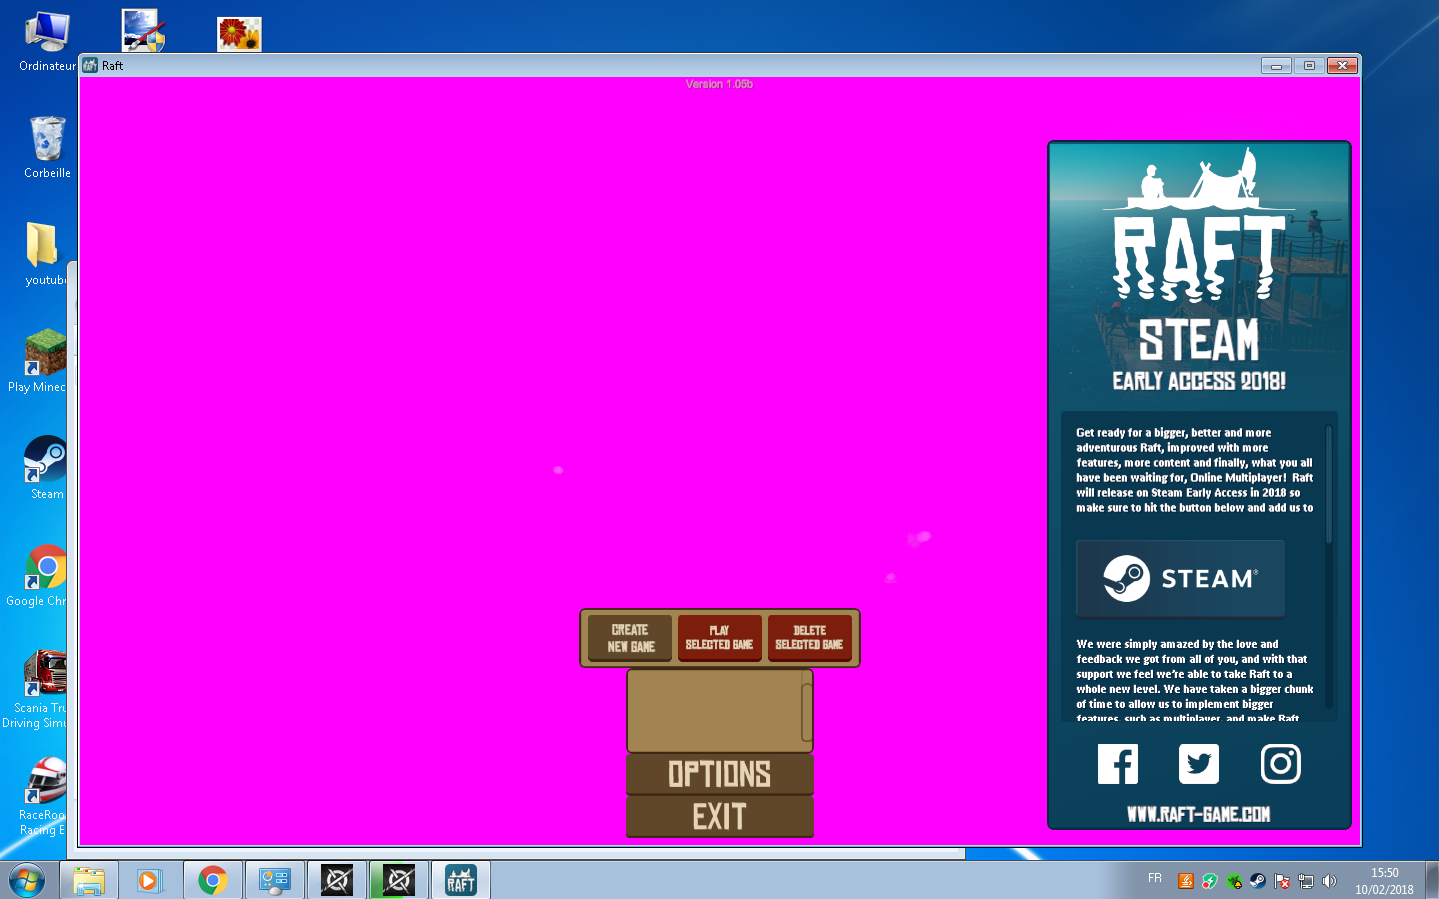Click the green Razer tray icon

[x=1234, y=881]
